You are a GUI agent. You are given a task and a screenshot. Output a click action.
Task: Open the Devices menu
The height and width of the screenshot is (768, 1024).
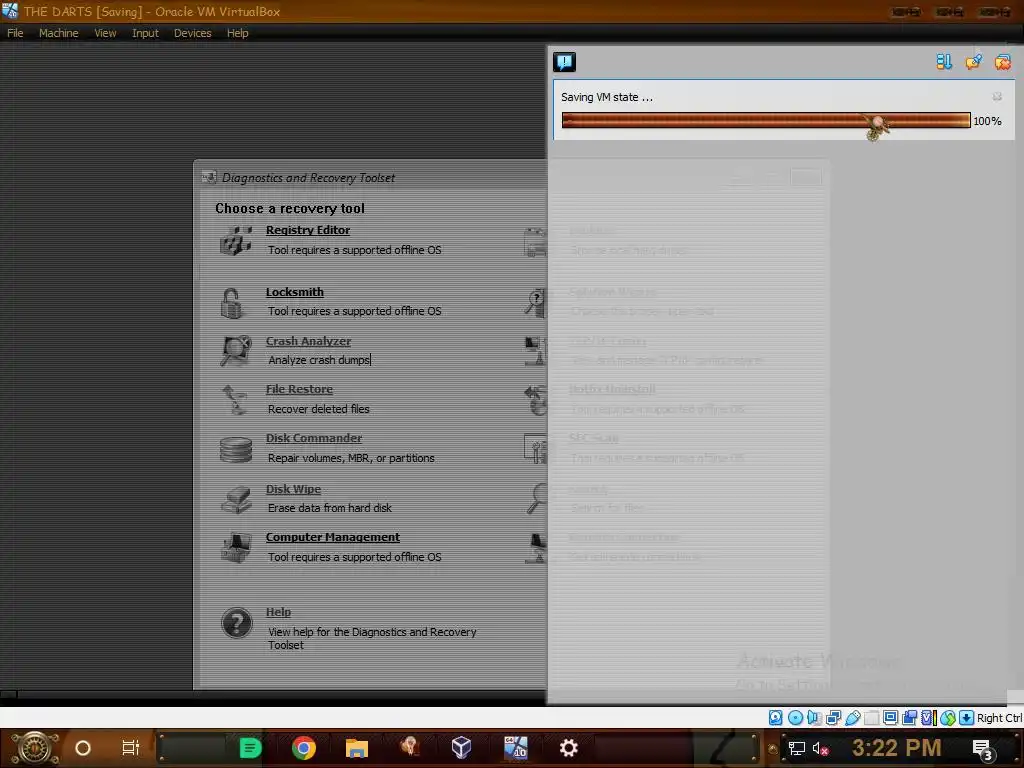tap(192, 33)
